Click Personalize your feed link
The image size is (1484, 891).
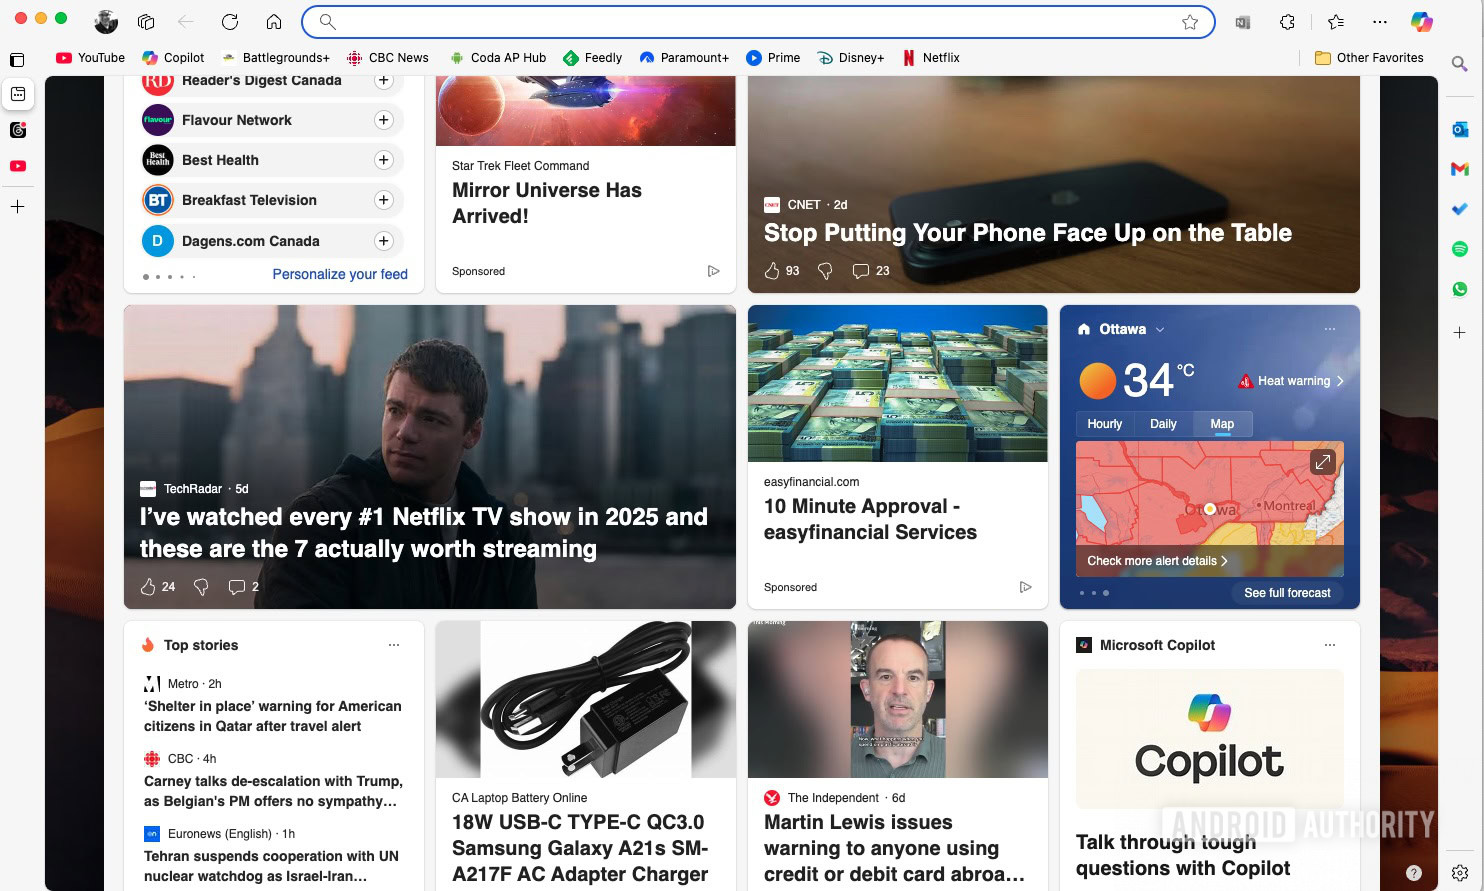(x=340, y=274)
